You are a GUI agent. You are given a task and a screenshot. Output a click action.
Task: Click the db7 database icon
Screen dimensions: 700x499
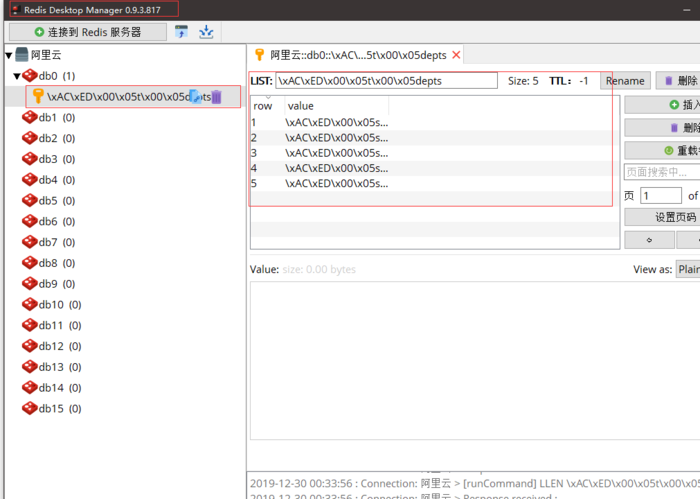[x=30, y=241]
